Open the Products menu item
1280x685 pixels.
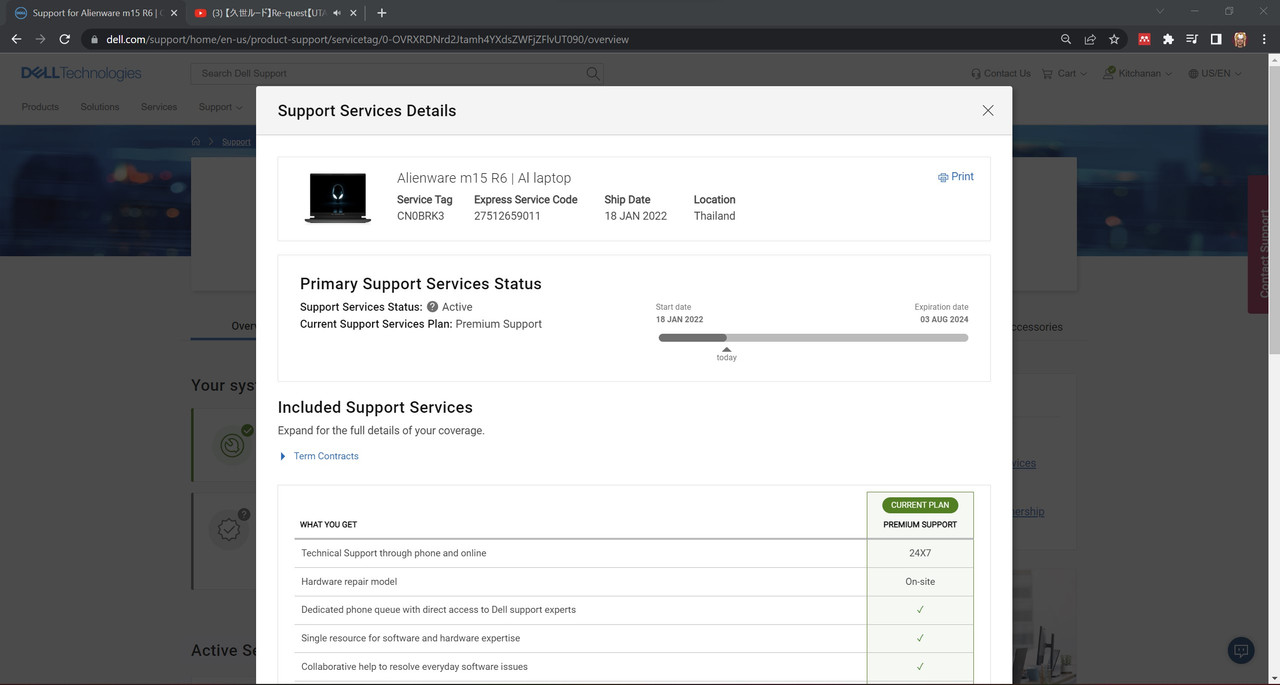[x=40, y=107]
